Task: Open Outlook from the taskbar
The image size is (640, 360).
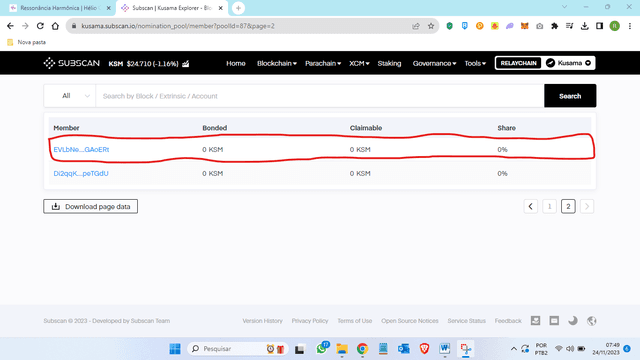Action: (404, 349)
